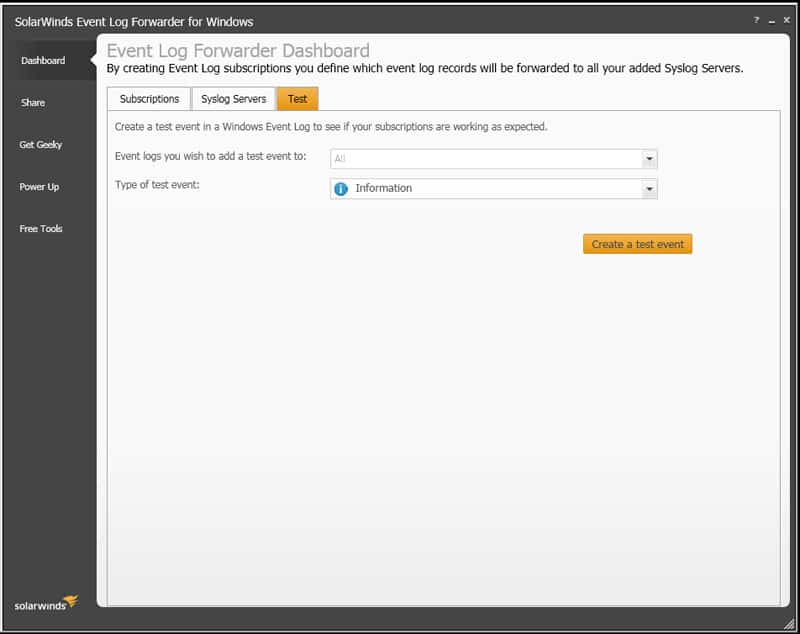800x634 pixels.
Task: Open help with the question mark icon
Action: (x=758, y=19)
